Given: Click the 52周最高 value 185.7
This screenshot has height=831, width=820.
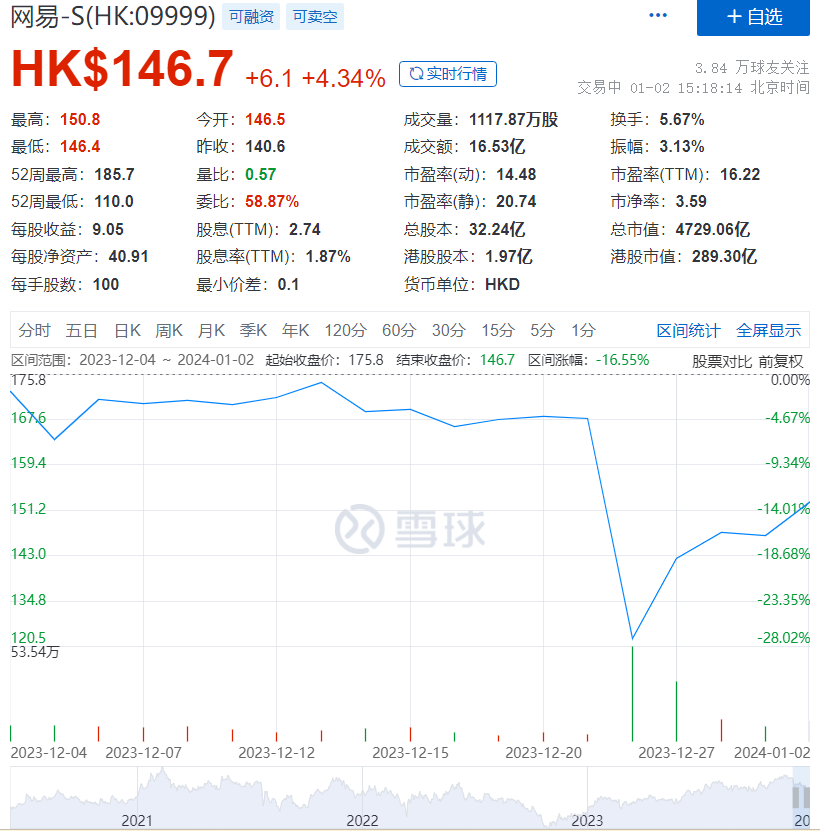Looking at the screenshot, I should point(114,174).
